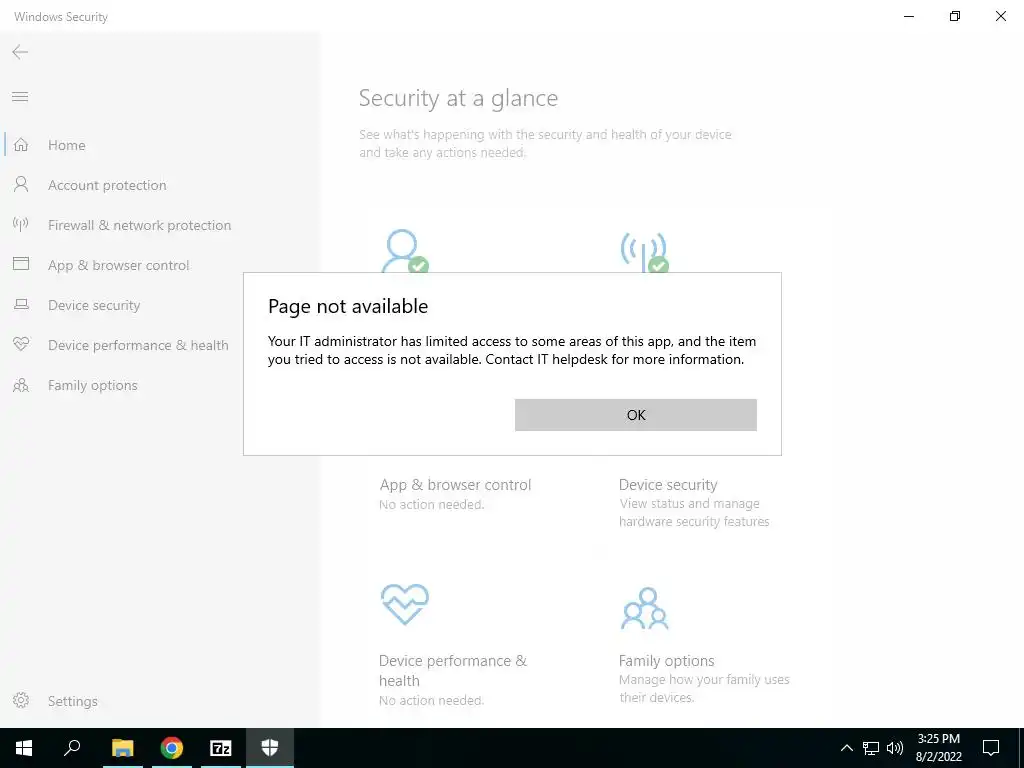Open Device performance & health sidebar label
Viewport: 1024px width, 768px height.
[x=138, y=345]
